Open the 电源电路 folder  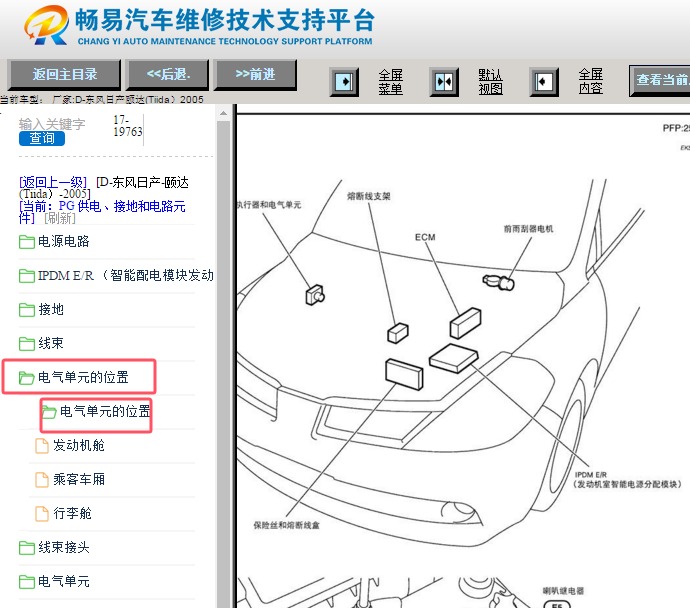(63, 241)
